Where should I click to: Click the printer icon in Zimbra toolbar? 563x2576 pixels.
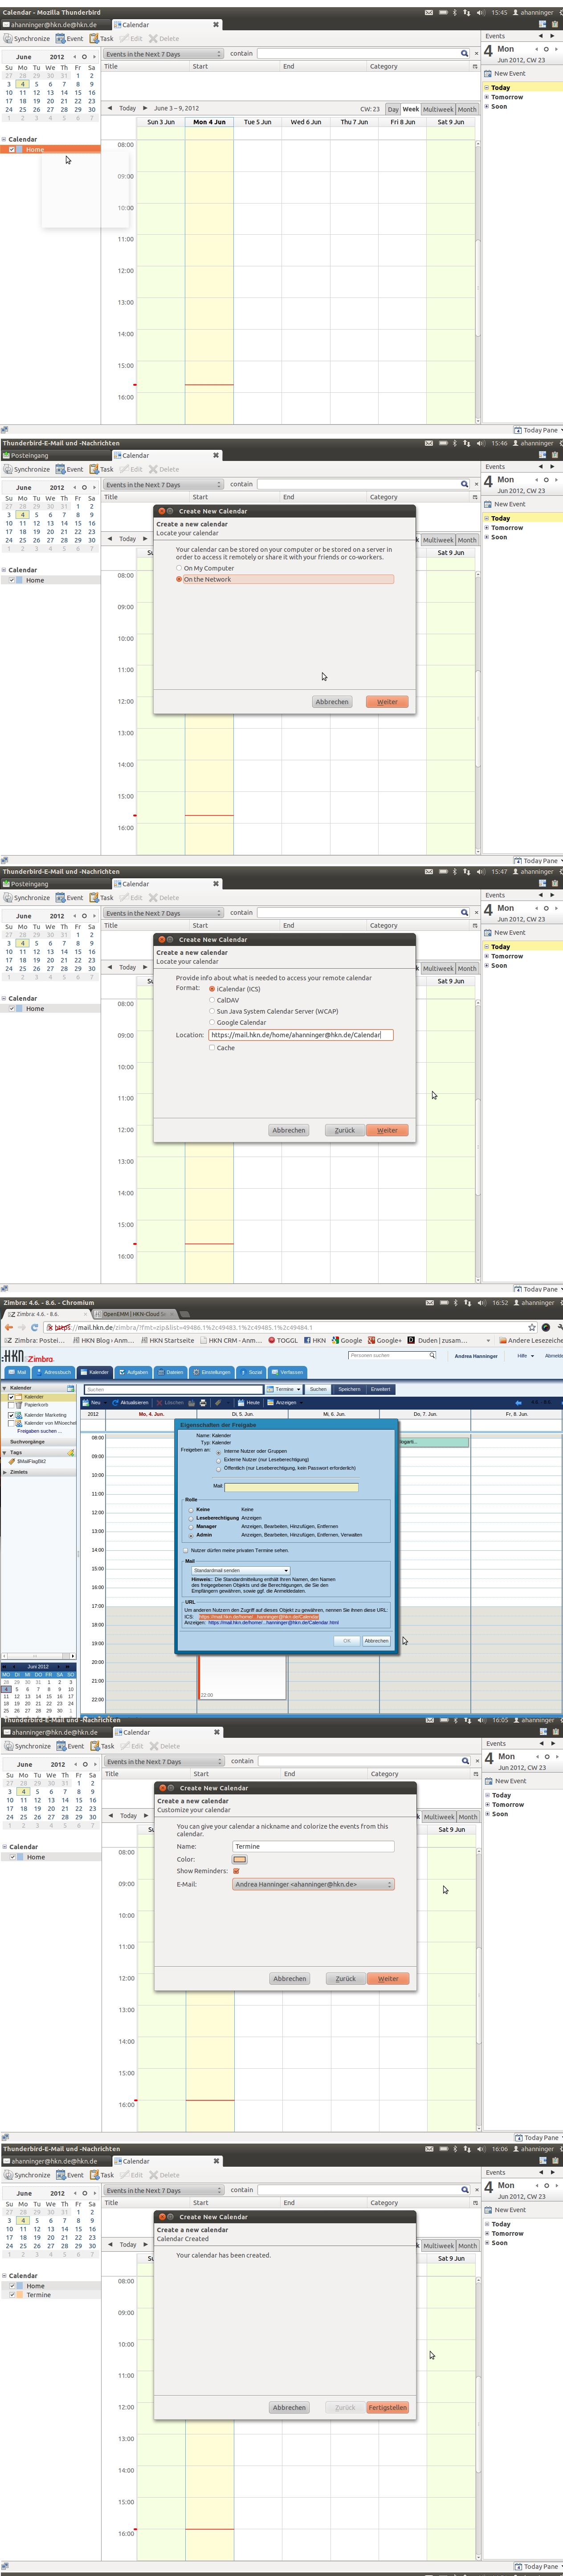pos(203,1402)
